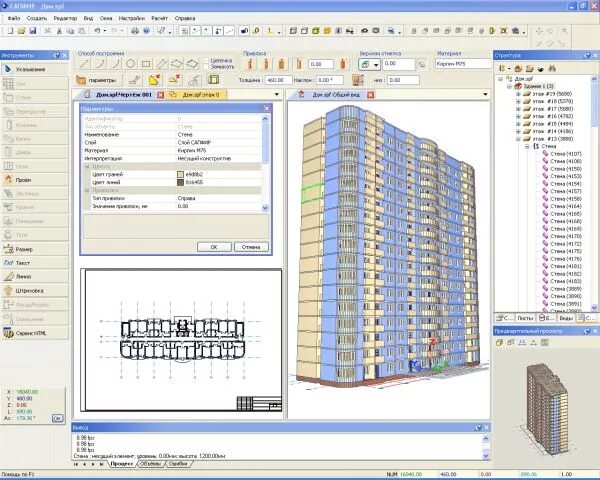Image resolution: width=600 pixels, height=480 pixels.
Task: Switch to the Объекты output tab
Action: pos(151,464)
